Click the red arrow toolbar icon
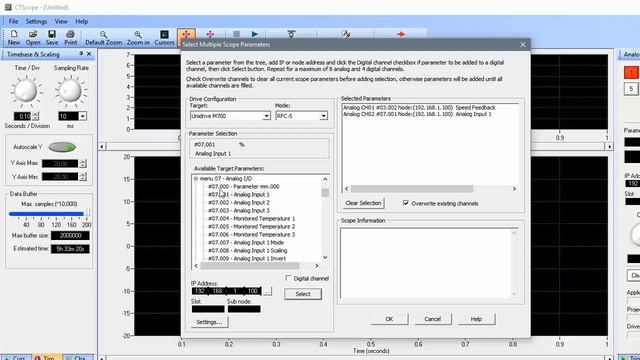Viewport: 640px width, 360px height. [x=401, y=34]
